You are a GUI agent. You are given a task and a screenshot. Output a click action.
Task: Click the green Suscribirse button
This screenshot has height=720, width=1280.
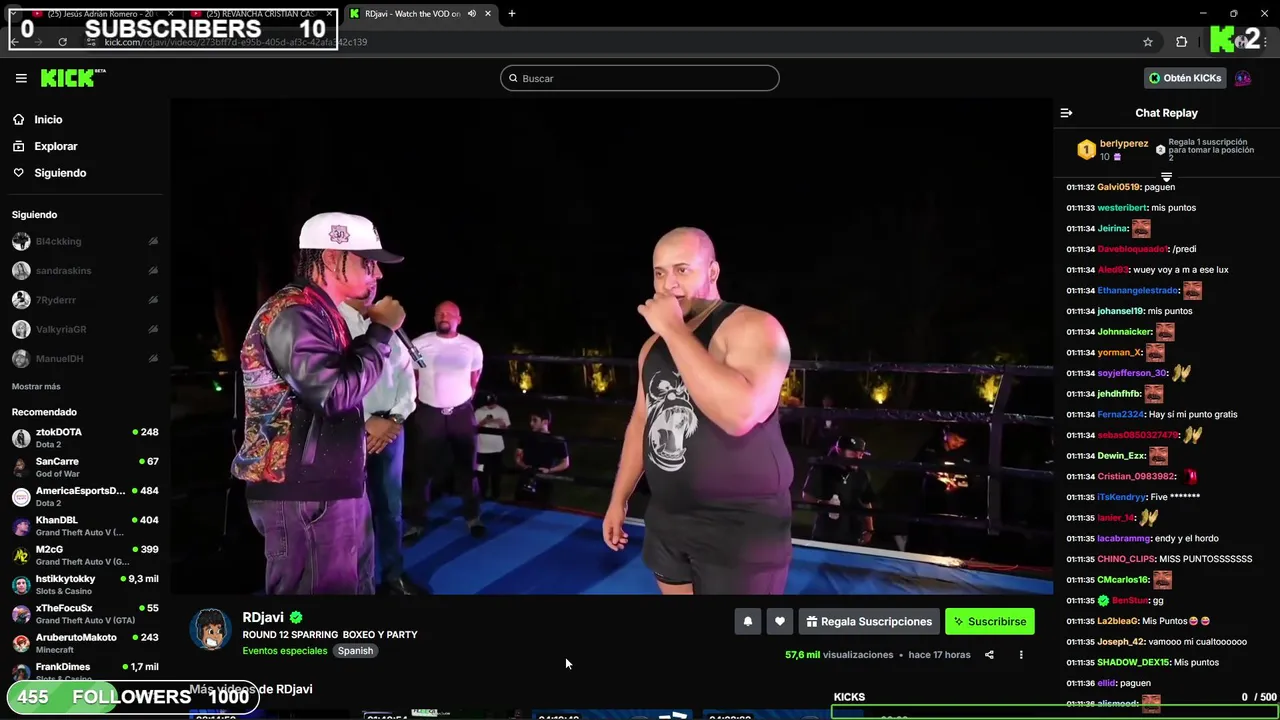[x=990, y=621]
